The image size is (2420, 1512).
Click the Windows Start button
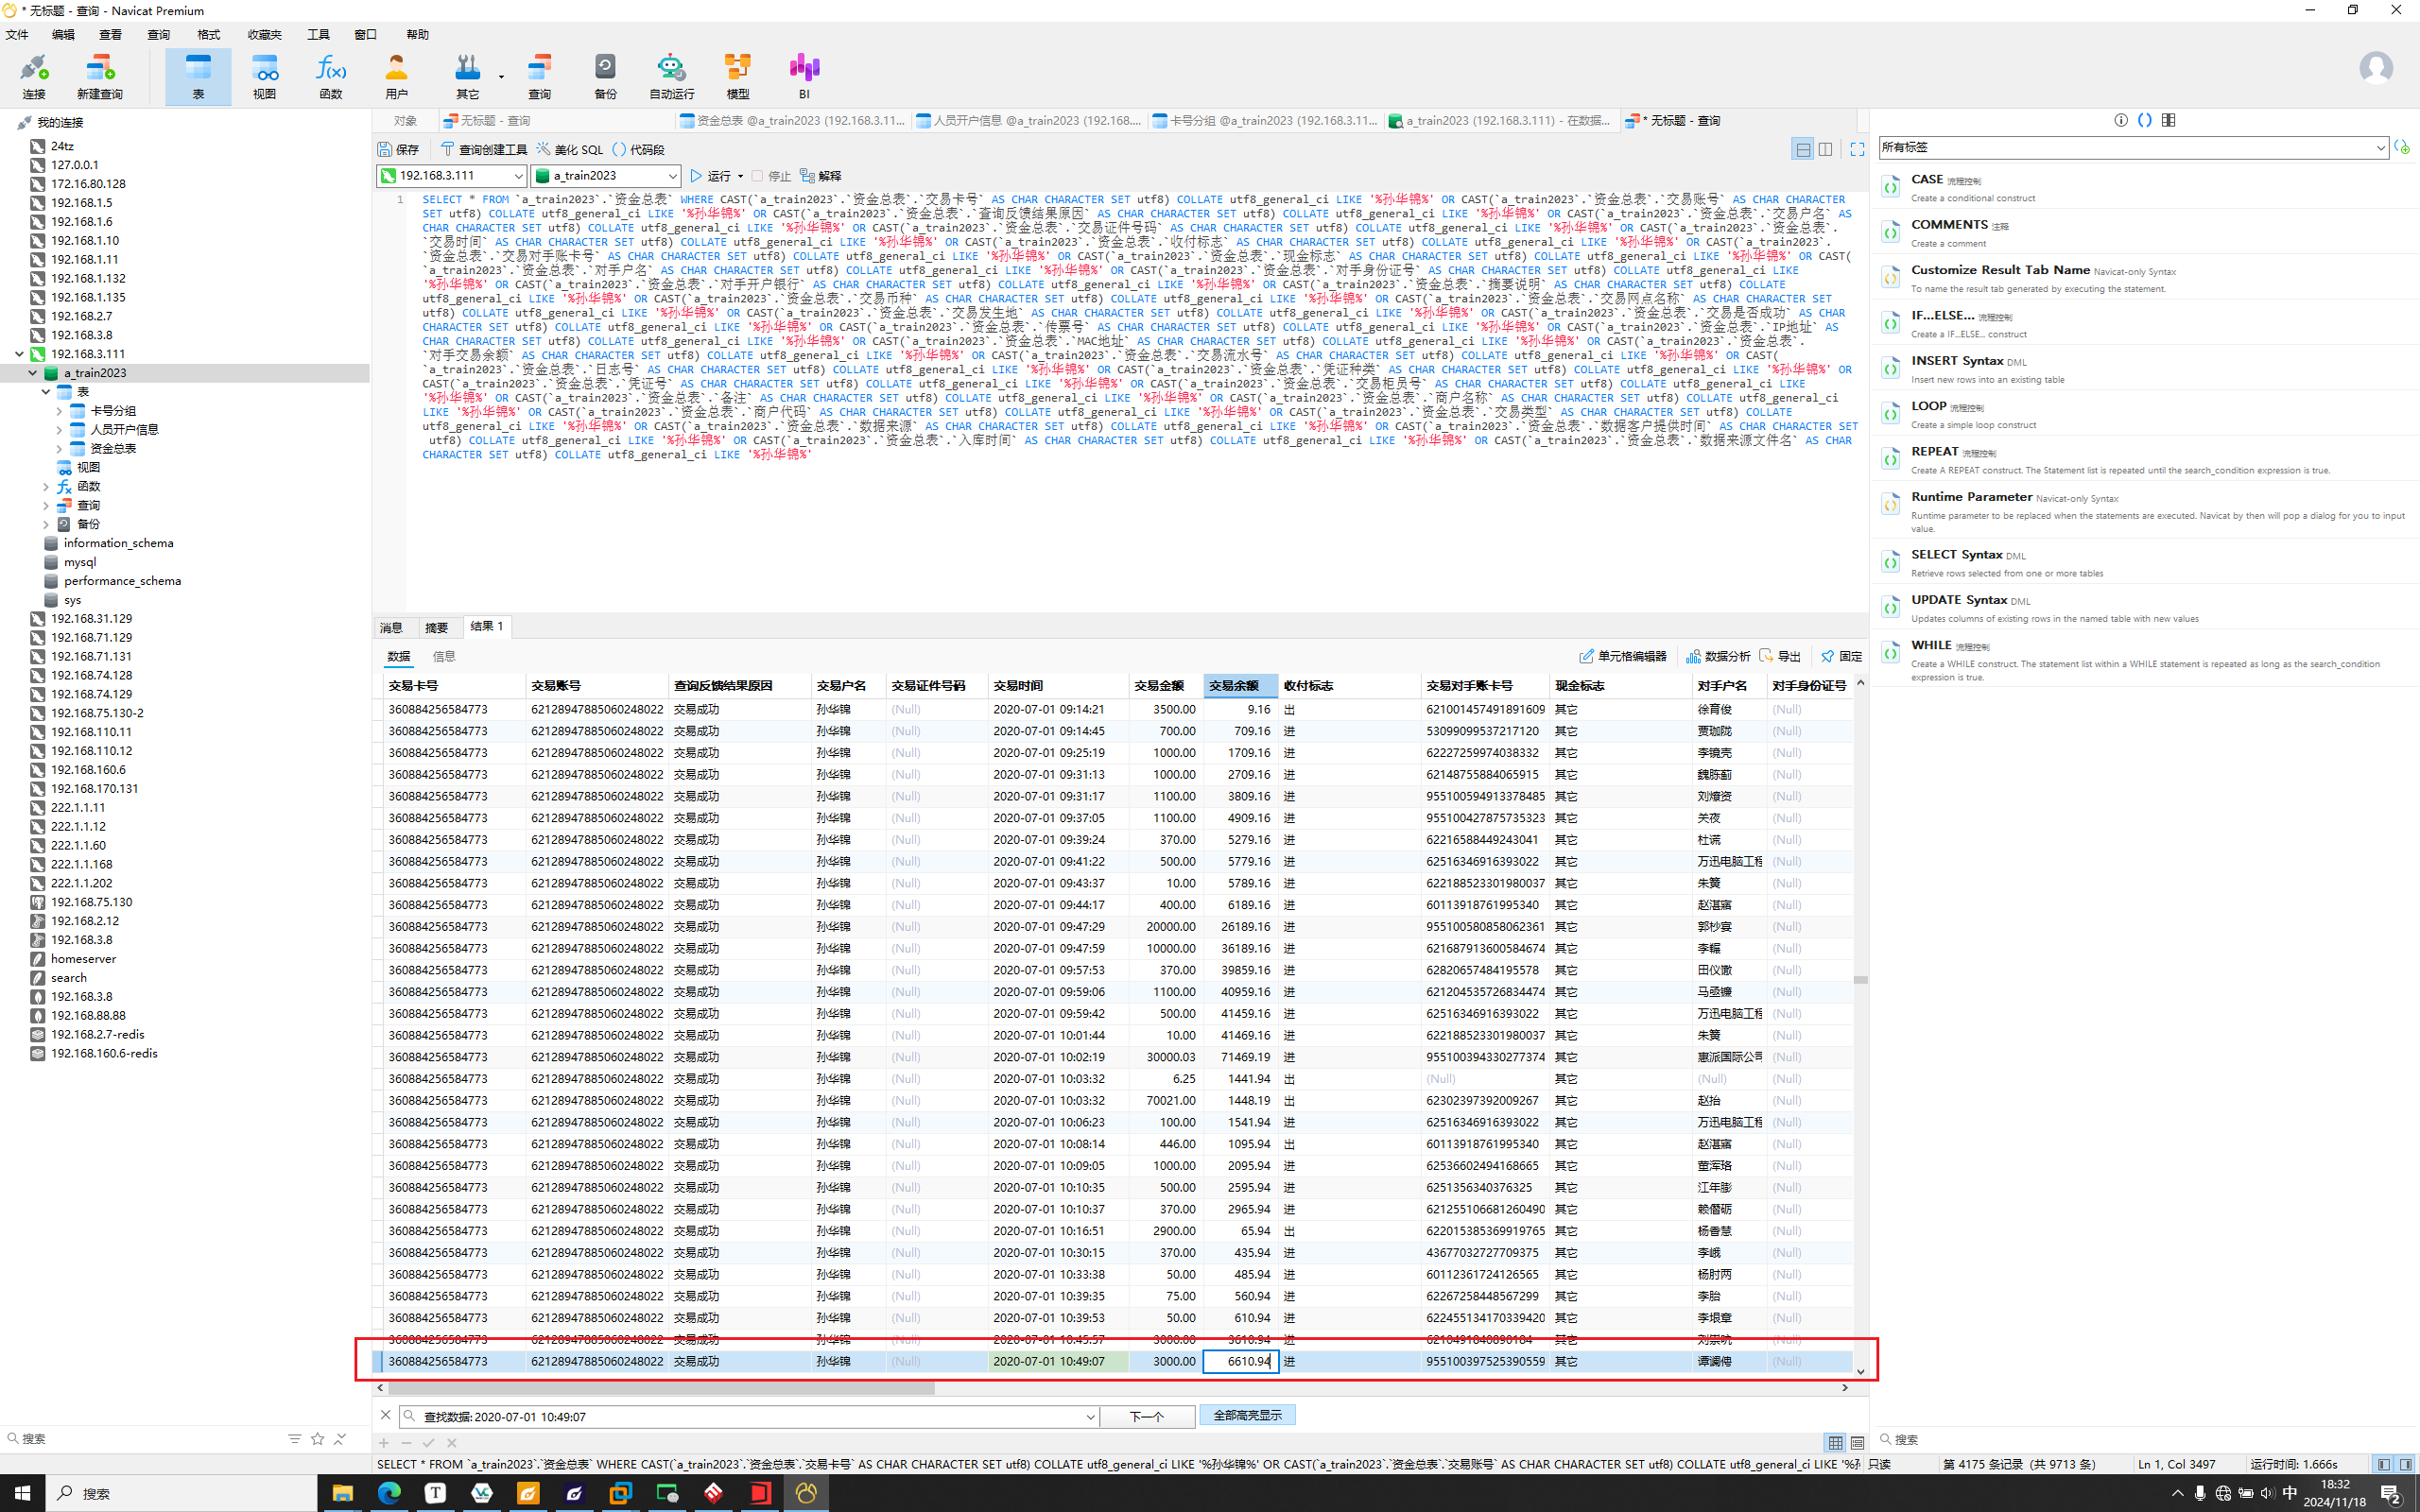tap(22, 1493)
